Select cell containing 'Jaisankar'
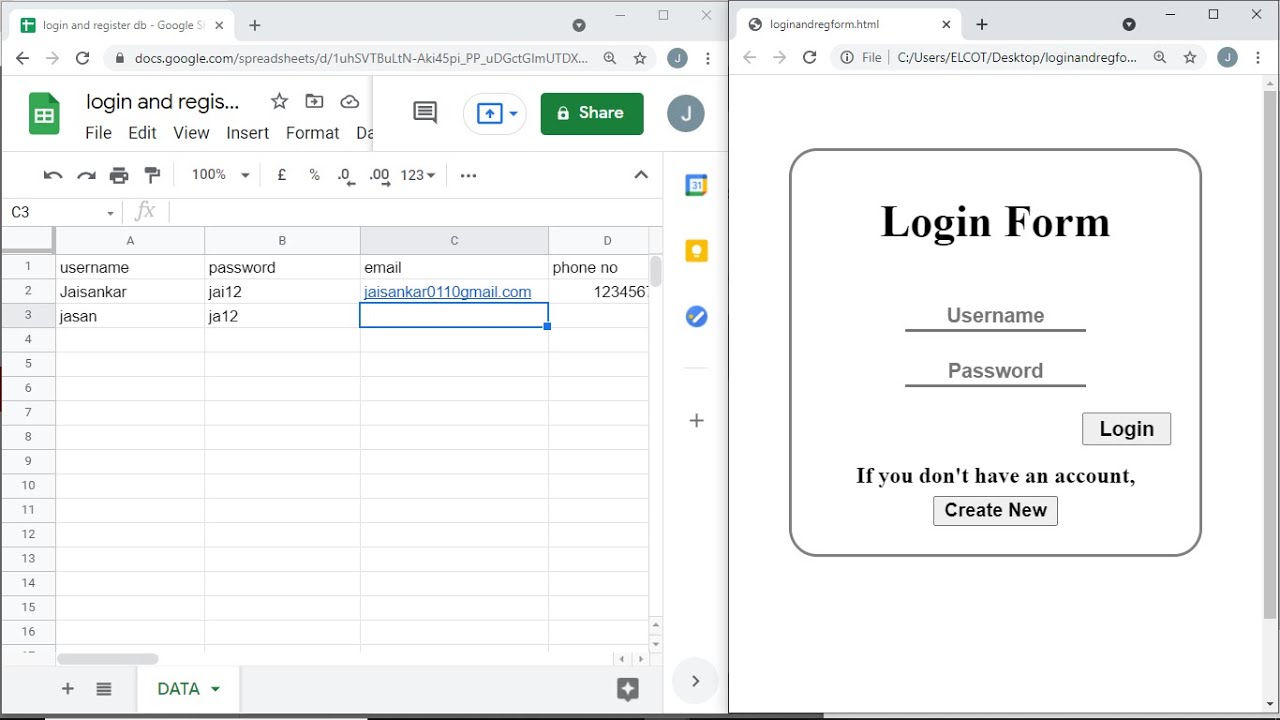1280x720 pixels. [x=130, y=292]
